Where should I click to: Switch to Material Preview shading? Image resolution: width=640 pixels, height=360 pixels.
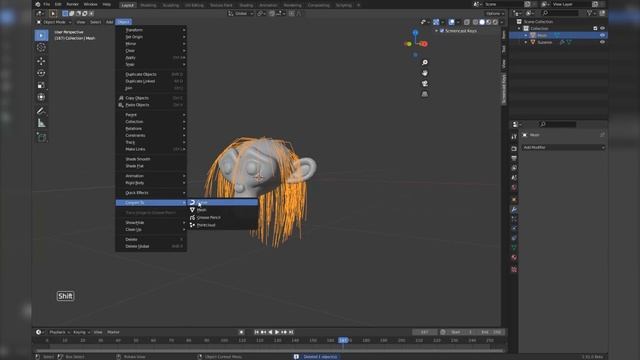pos(489,22)
